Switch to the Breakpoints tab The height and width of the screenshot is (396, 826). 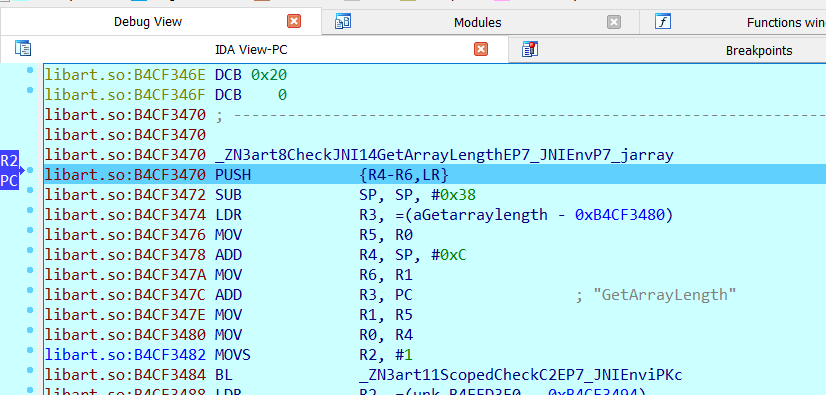coord(759,51)
